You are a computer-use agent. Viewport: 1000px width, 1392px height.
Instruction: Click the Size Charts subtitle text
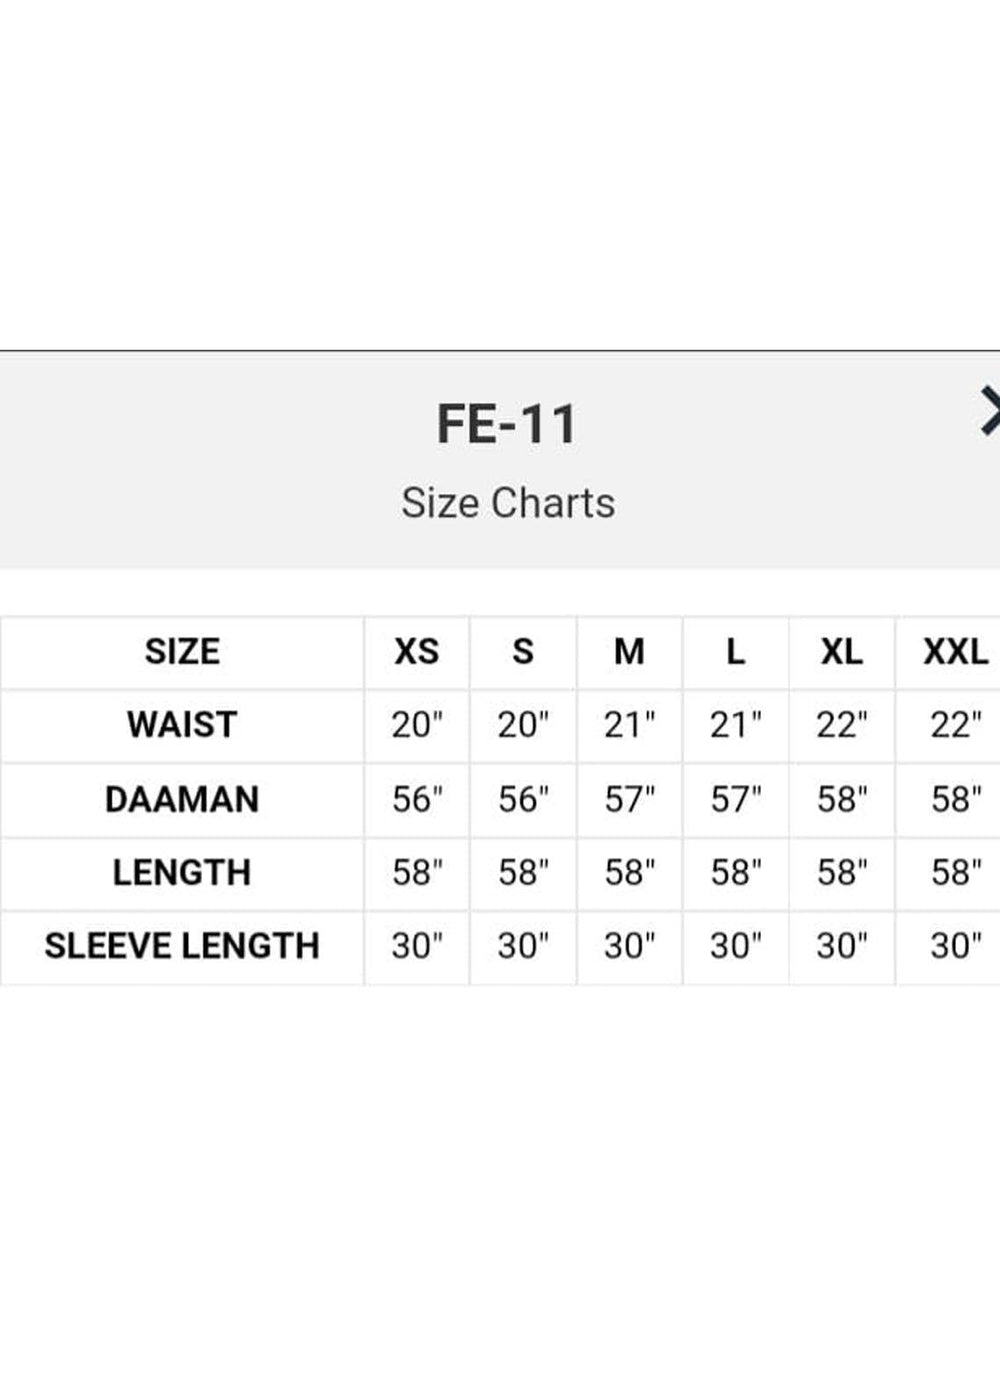coord(508,503)
